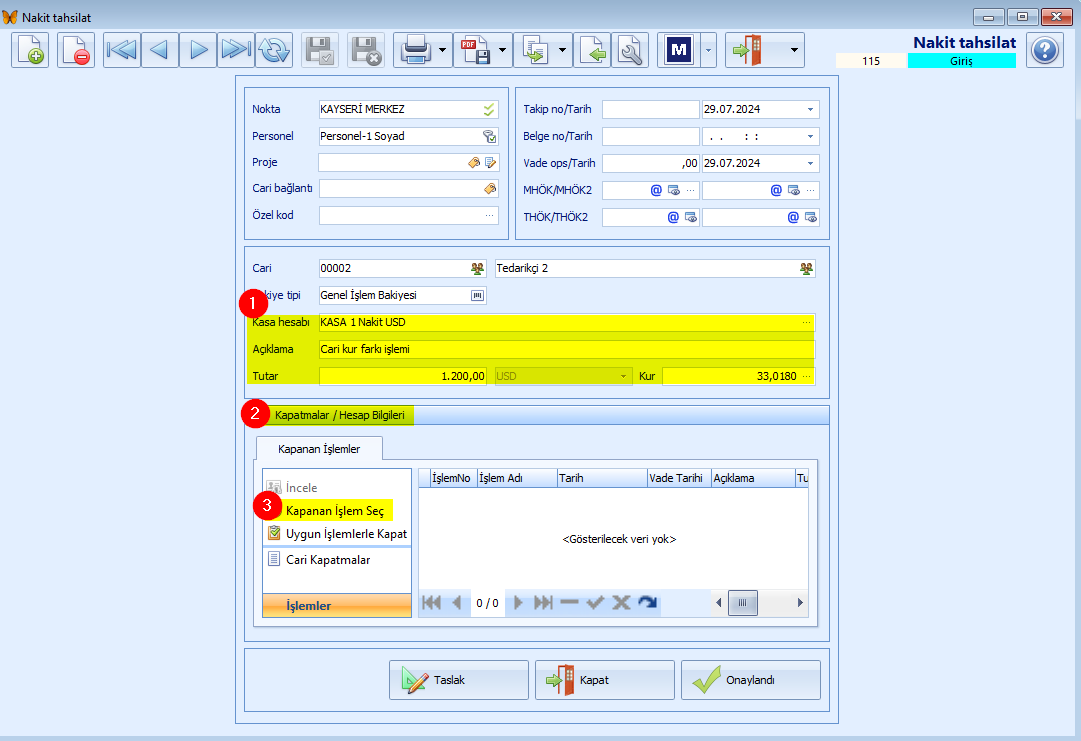Click the copy-documents icon with green arrow
Image resolution: width=1081 pixels, height=741 pixels.
click(535, 50)
